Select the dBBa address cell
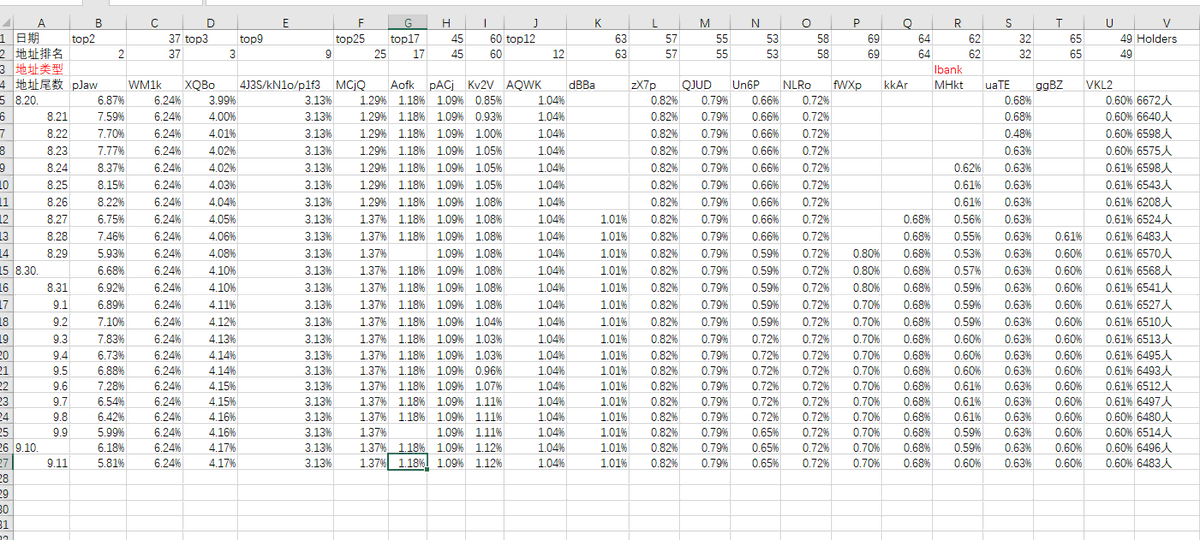Image resolution: width=1200 pixels, height=540 pixels. click(598, 85)
